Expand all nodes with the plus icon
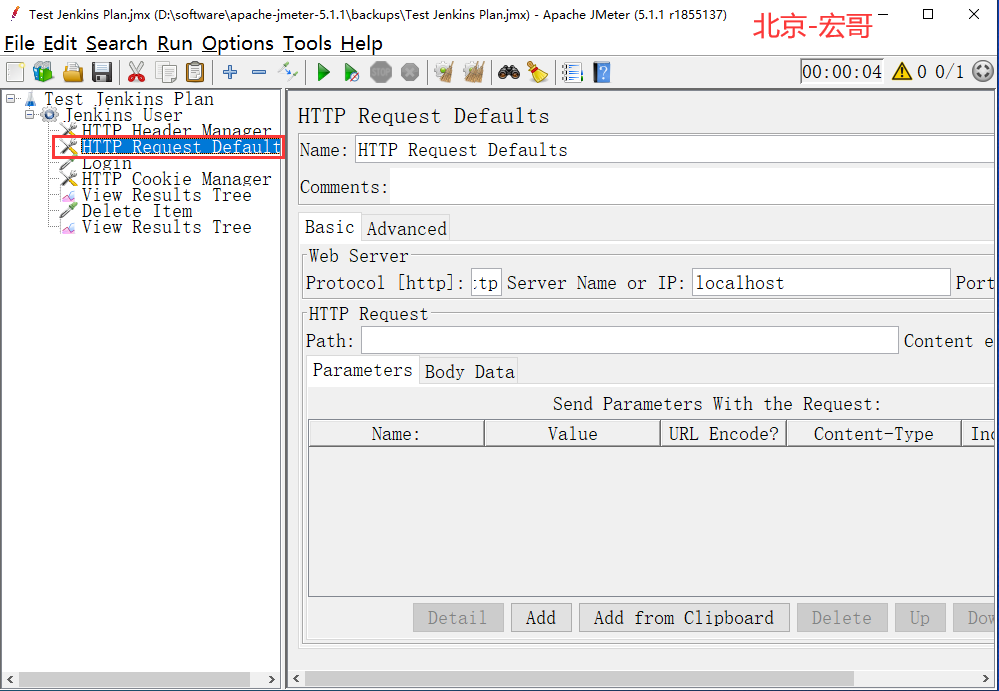The image size is (999, 691). click(230, 72)
